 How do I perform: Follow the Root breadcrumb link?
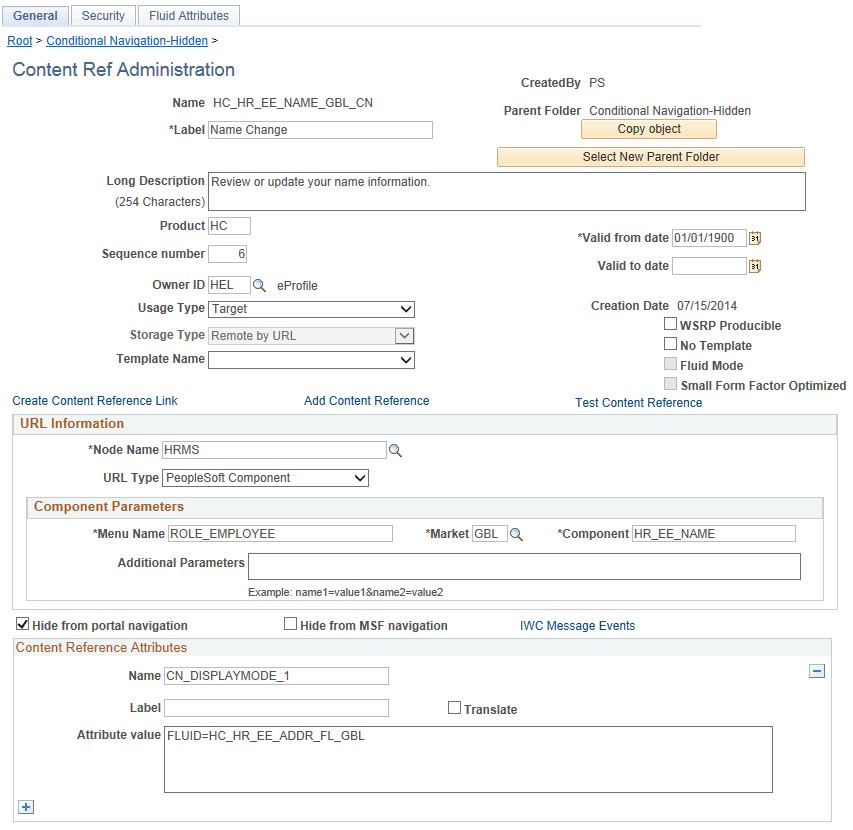click(19, 41)
